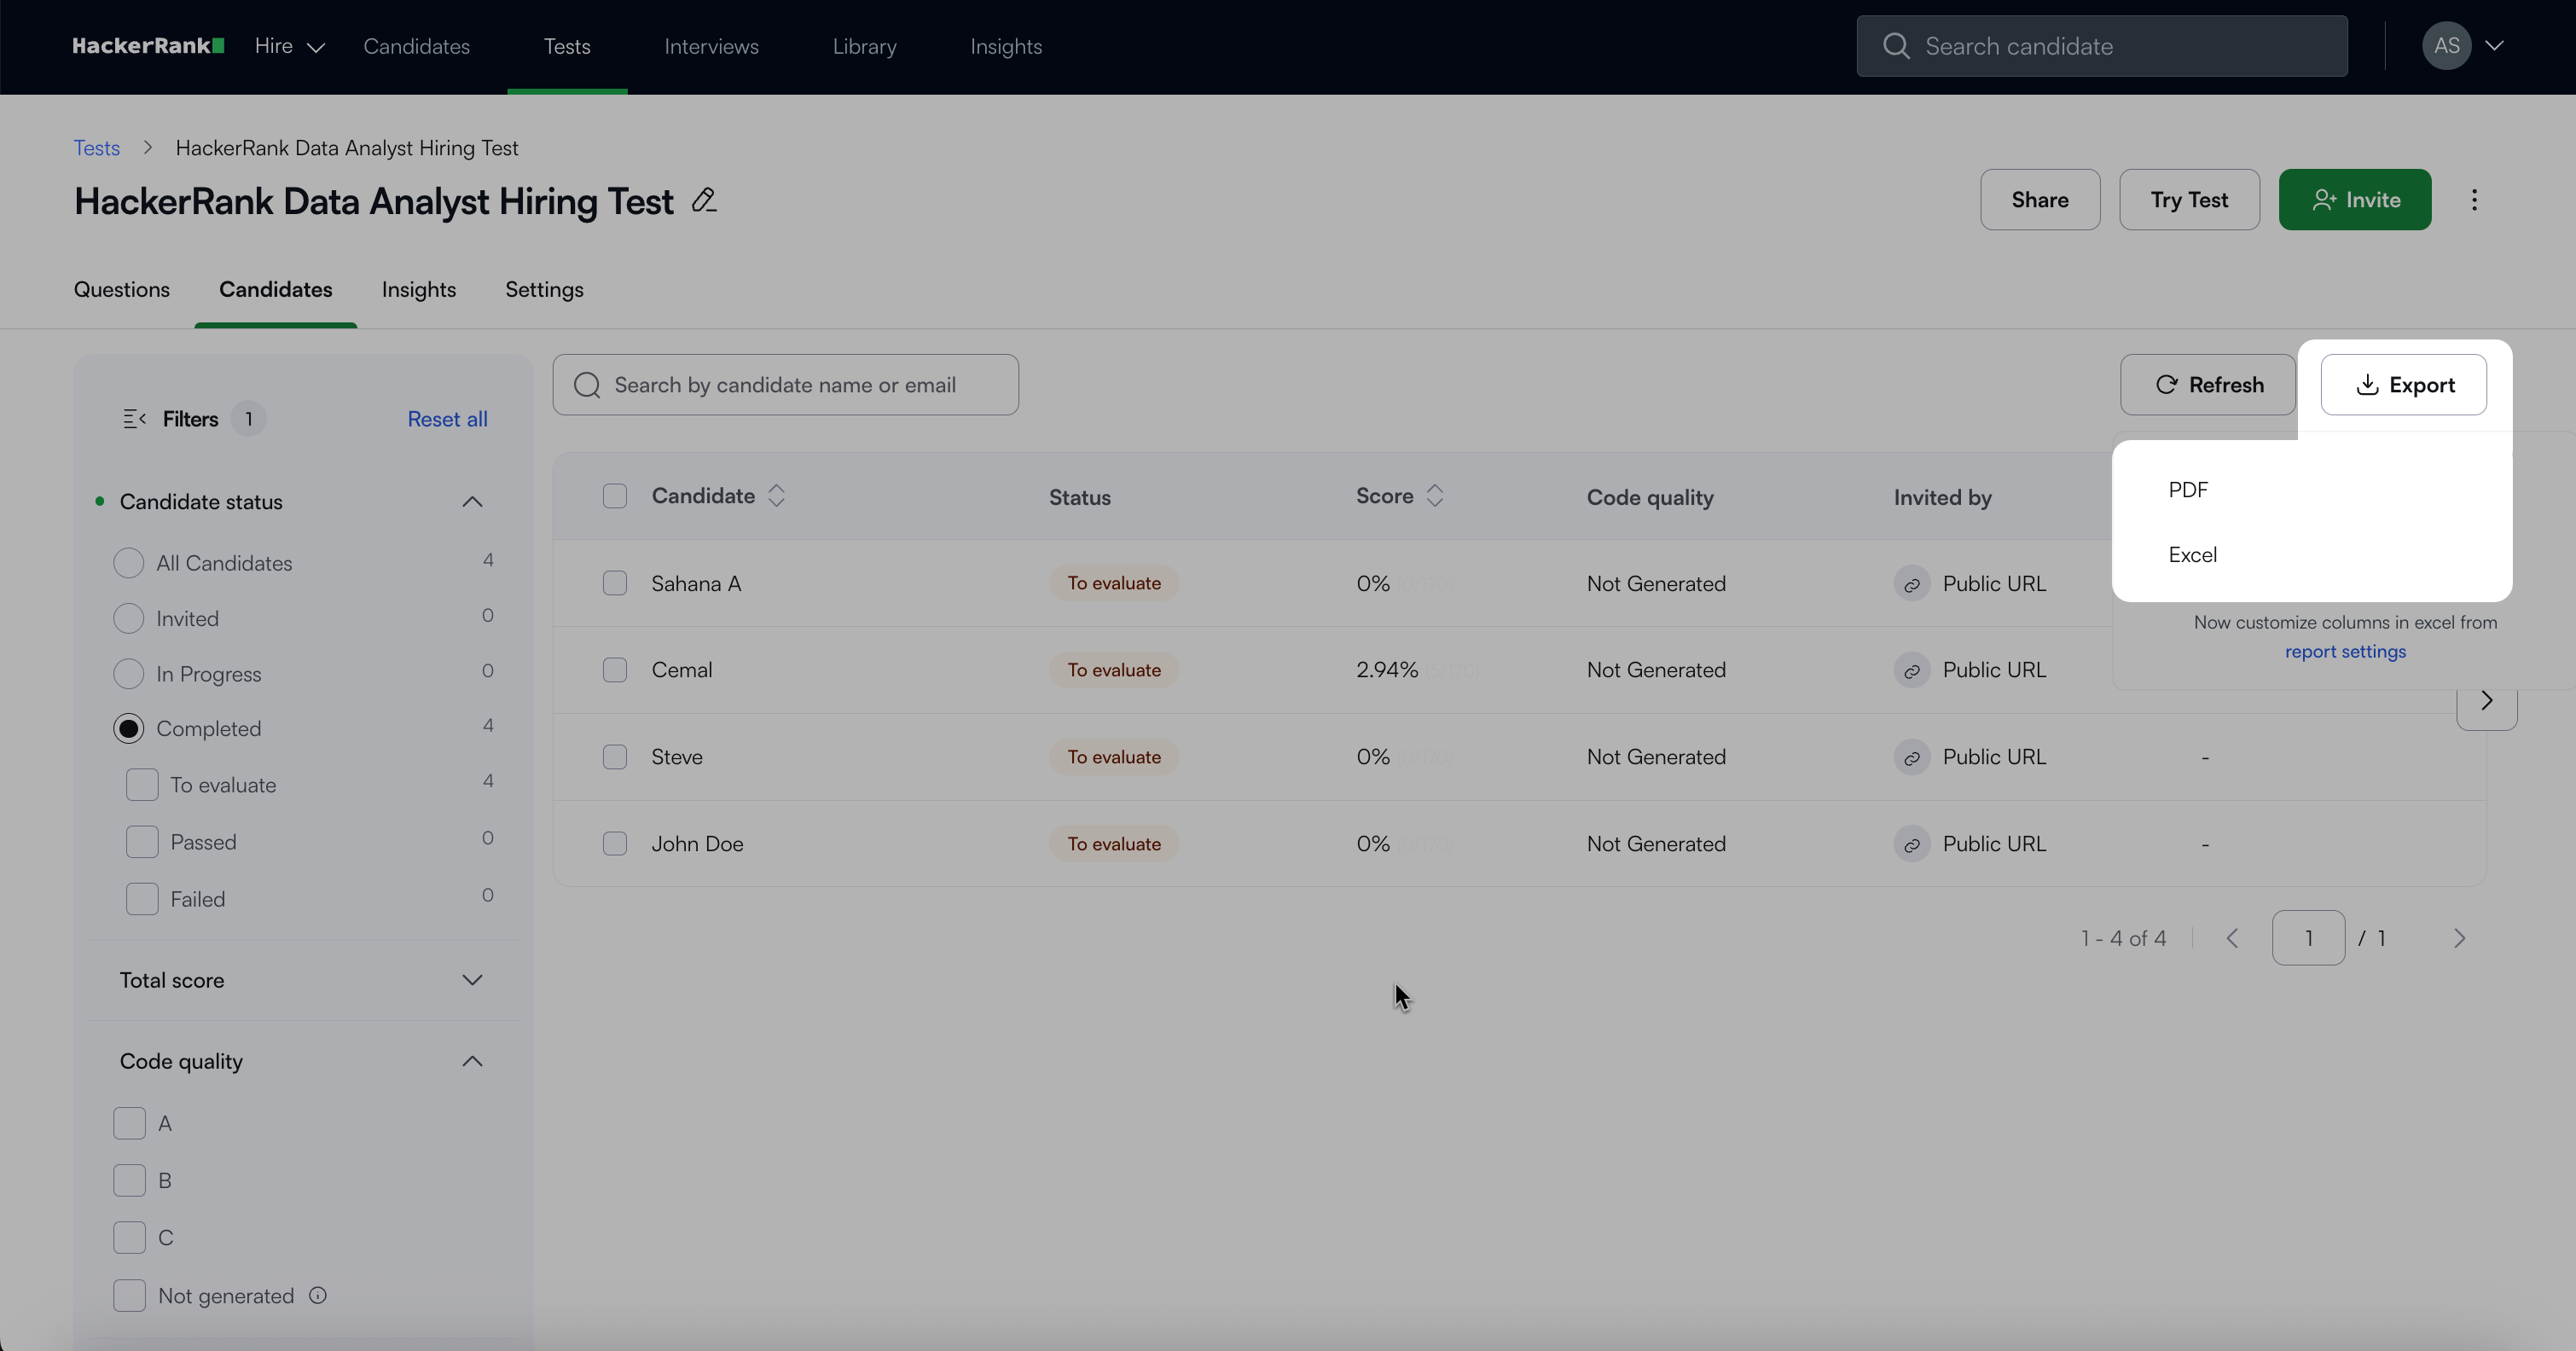Switch to the Settings tab
The width and height of the screenshot is (2576, 1351).
[x=544, y=290]
